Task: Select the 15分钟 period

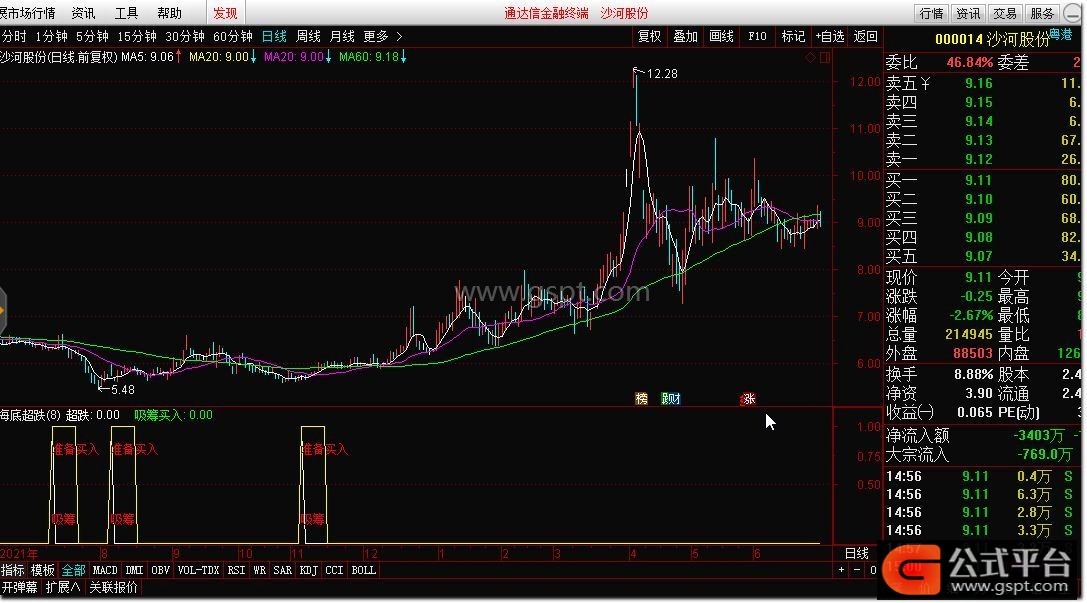Action: click(x=137, y=36)
